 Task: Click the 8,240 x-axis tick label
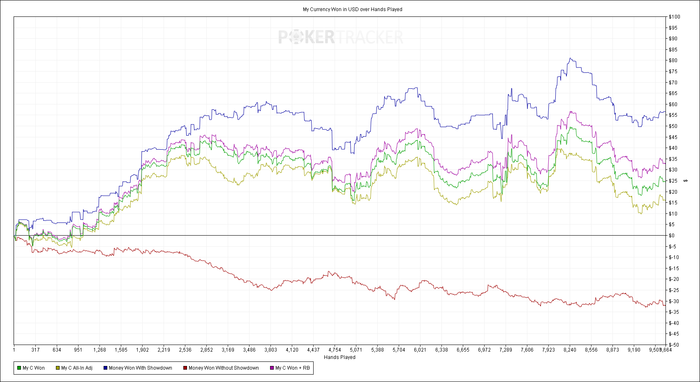[570, 350]
